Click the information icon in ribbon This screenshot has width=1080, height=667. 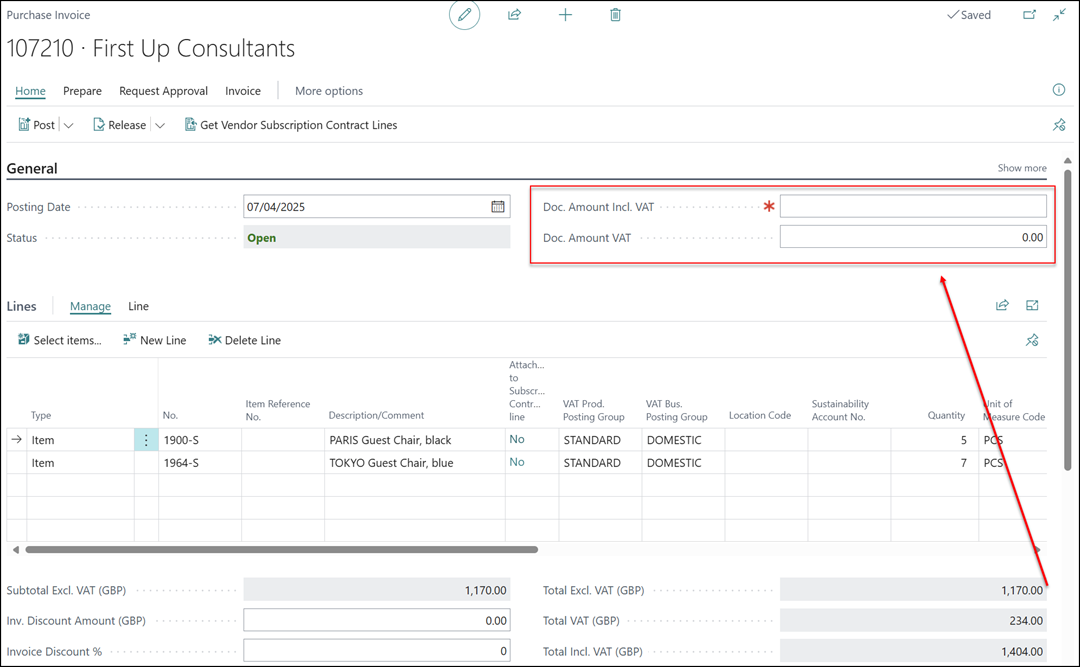1059,90
